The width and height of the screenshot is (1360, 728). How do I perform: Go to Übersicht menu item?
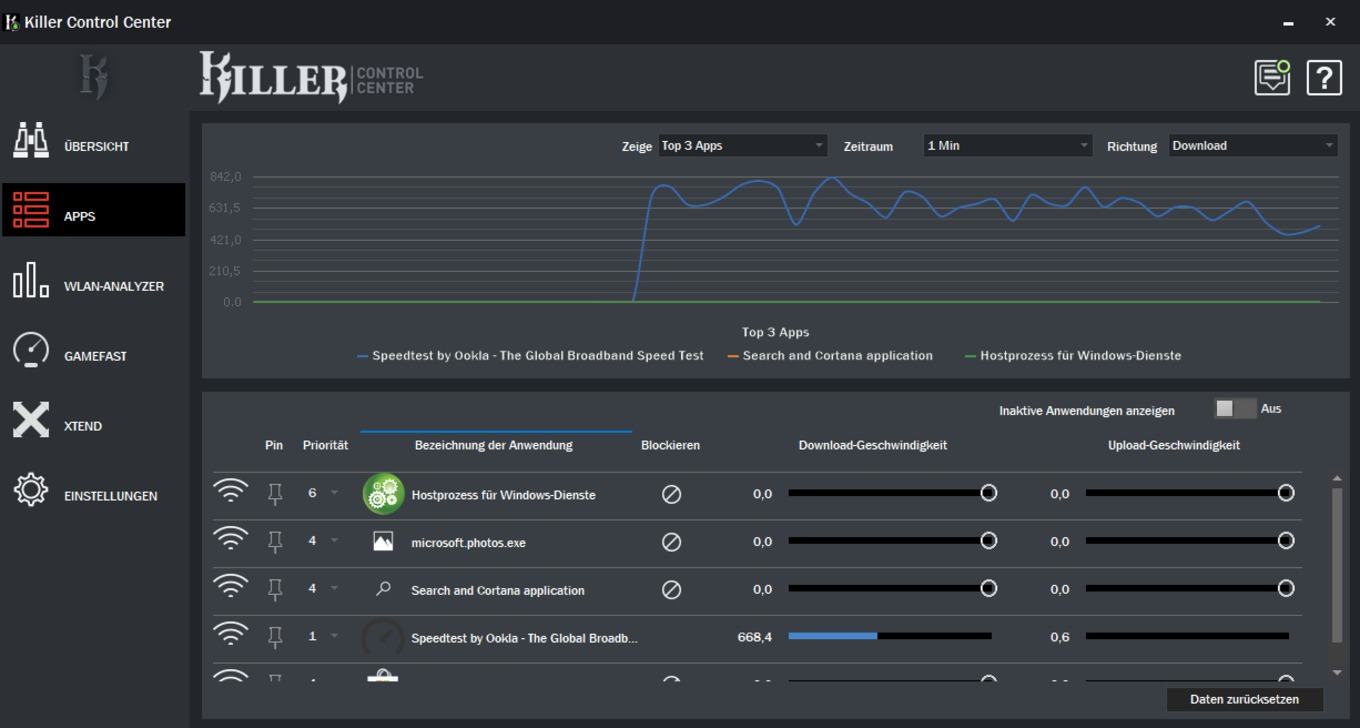click(x=97, y=146)
